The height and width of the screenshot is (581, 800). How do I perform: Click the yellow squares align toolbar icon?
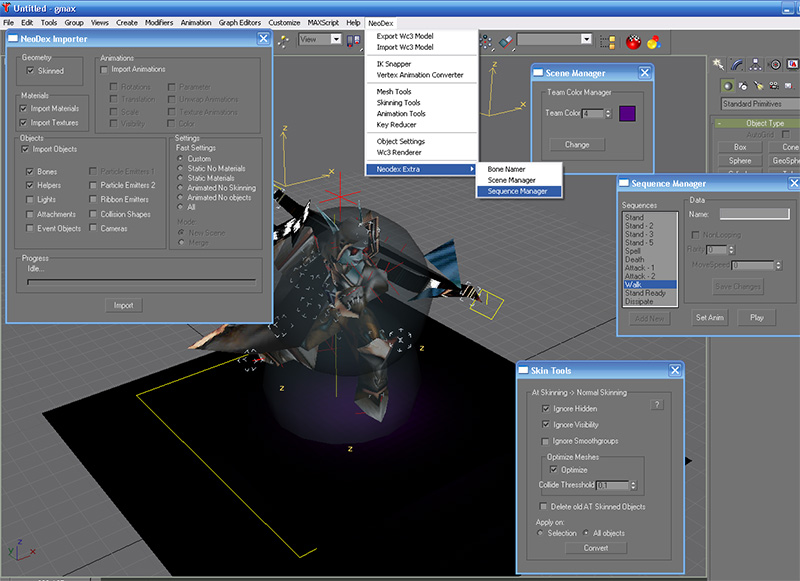607,42
